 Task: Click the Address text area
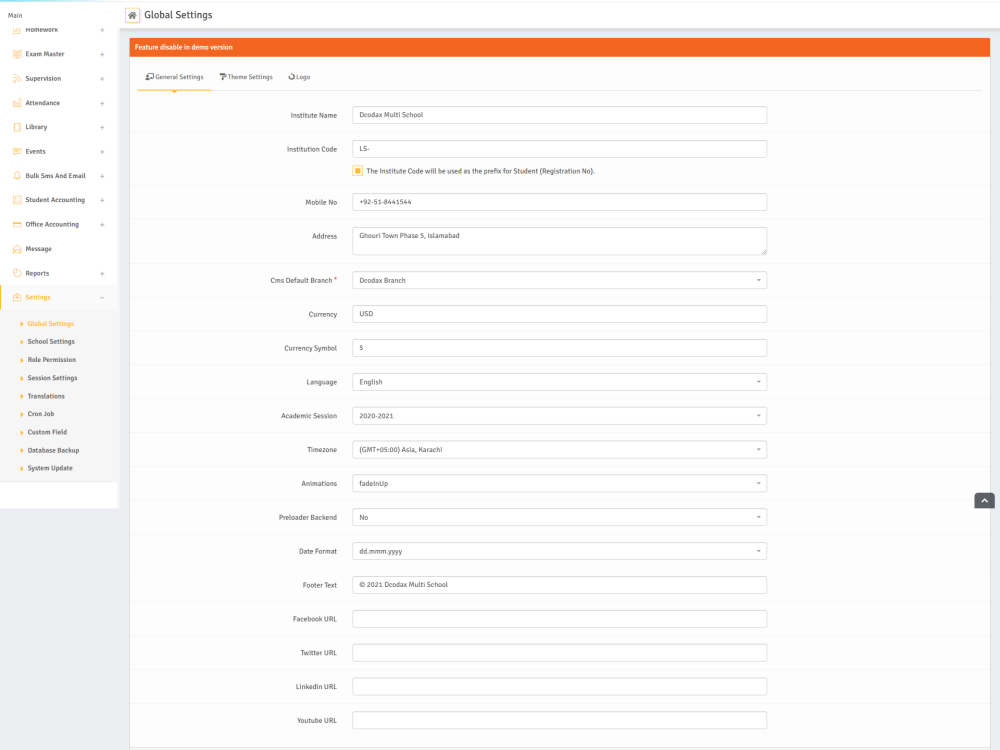(x=559, y=241)
